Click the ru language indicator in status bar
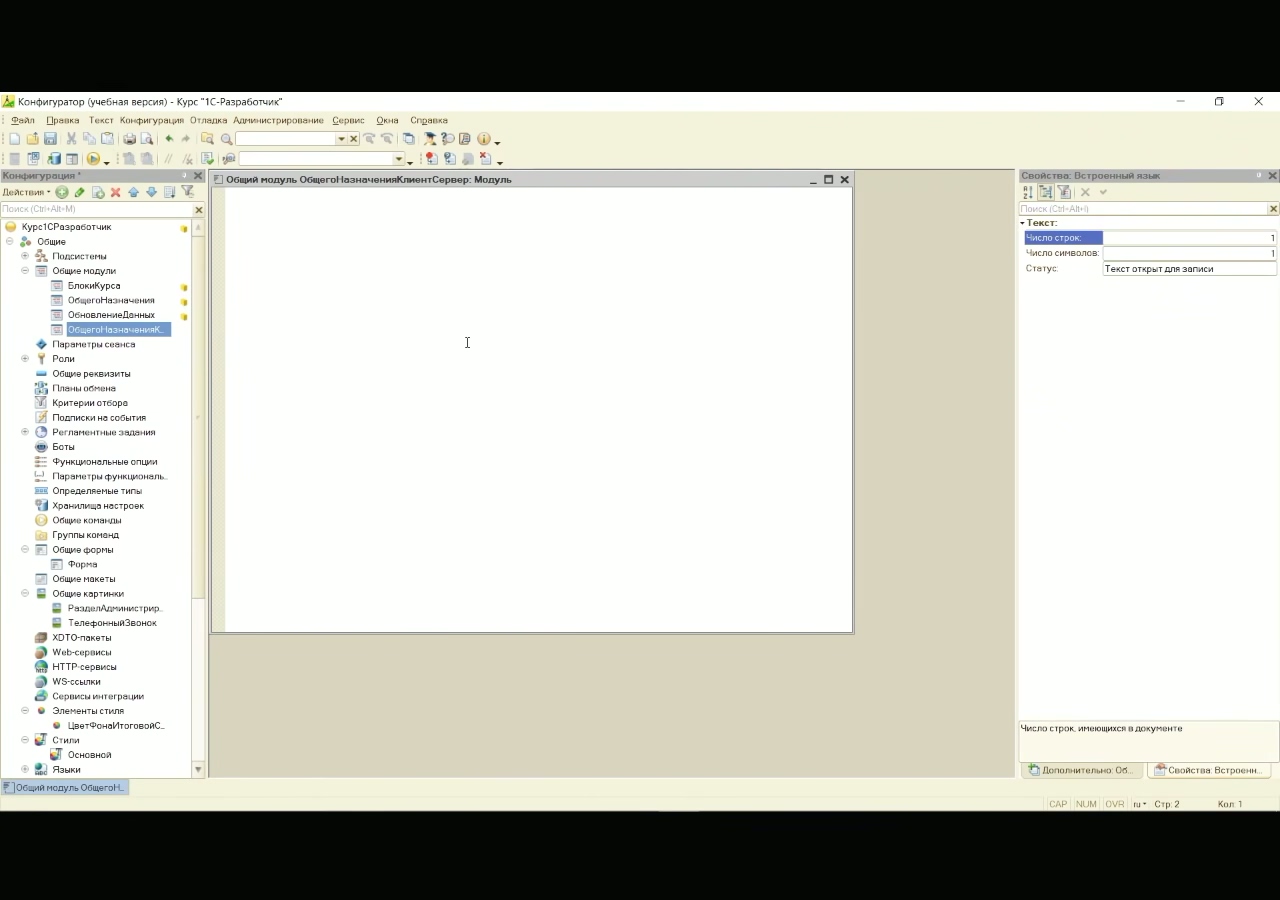Screen dimensions: 1280x900 click(1139, 804)
